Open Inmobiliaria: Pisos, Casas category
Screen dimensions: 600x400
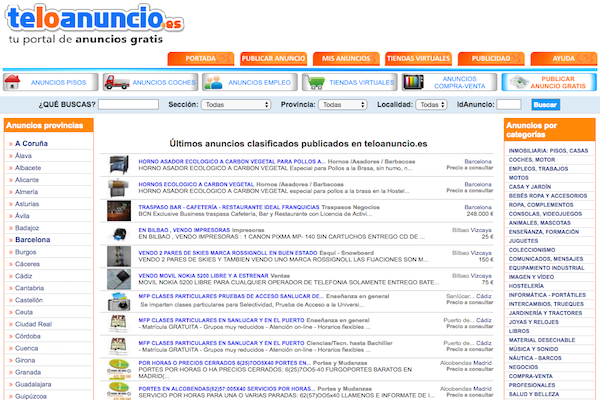[548, 151]
